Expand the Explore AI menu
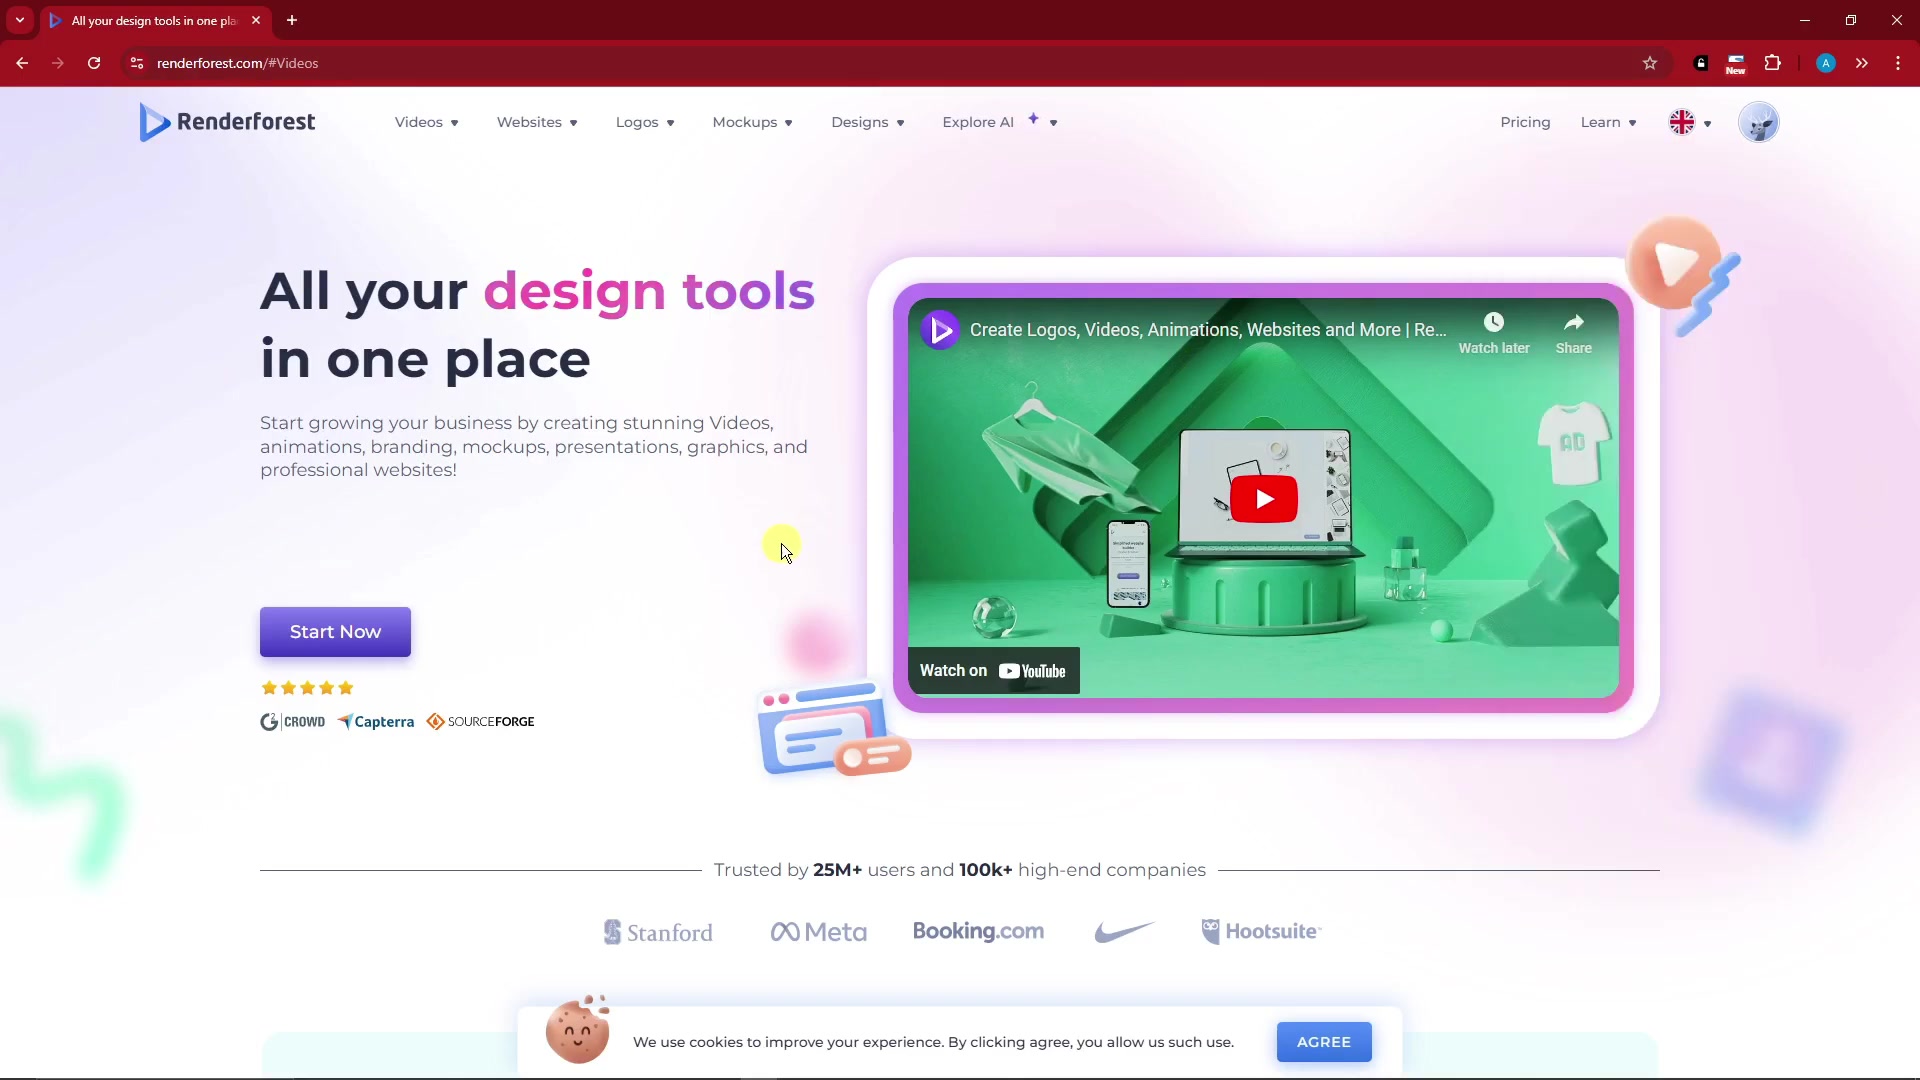The width and height of the screenshot is (1920, 1080). tap(999, 122)
